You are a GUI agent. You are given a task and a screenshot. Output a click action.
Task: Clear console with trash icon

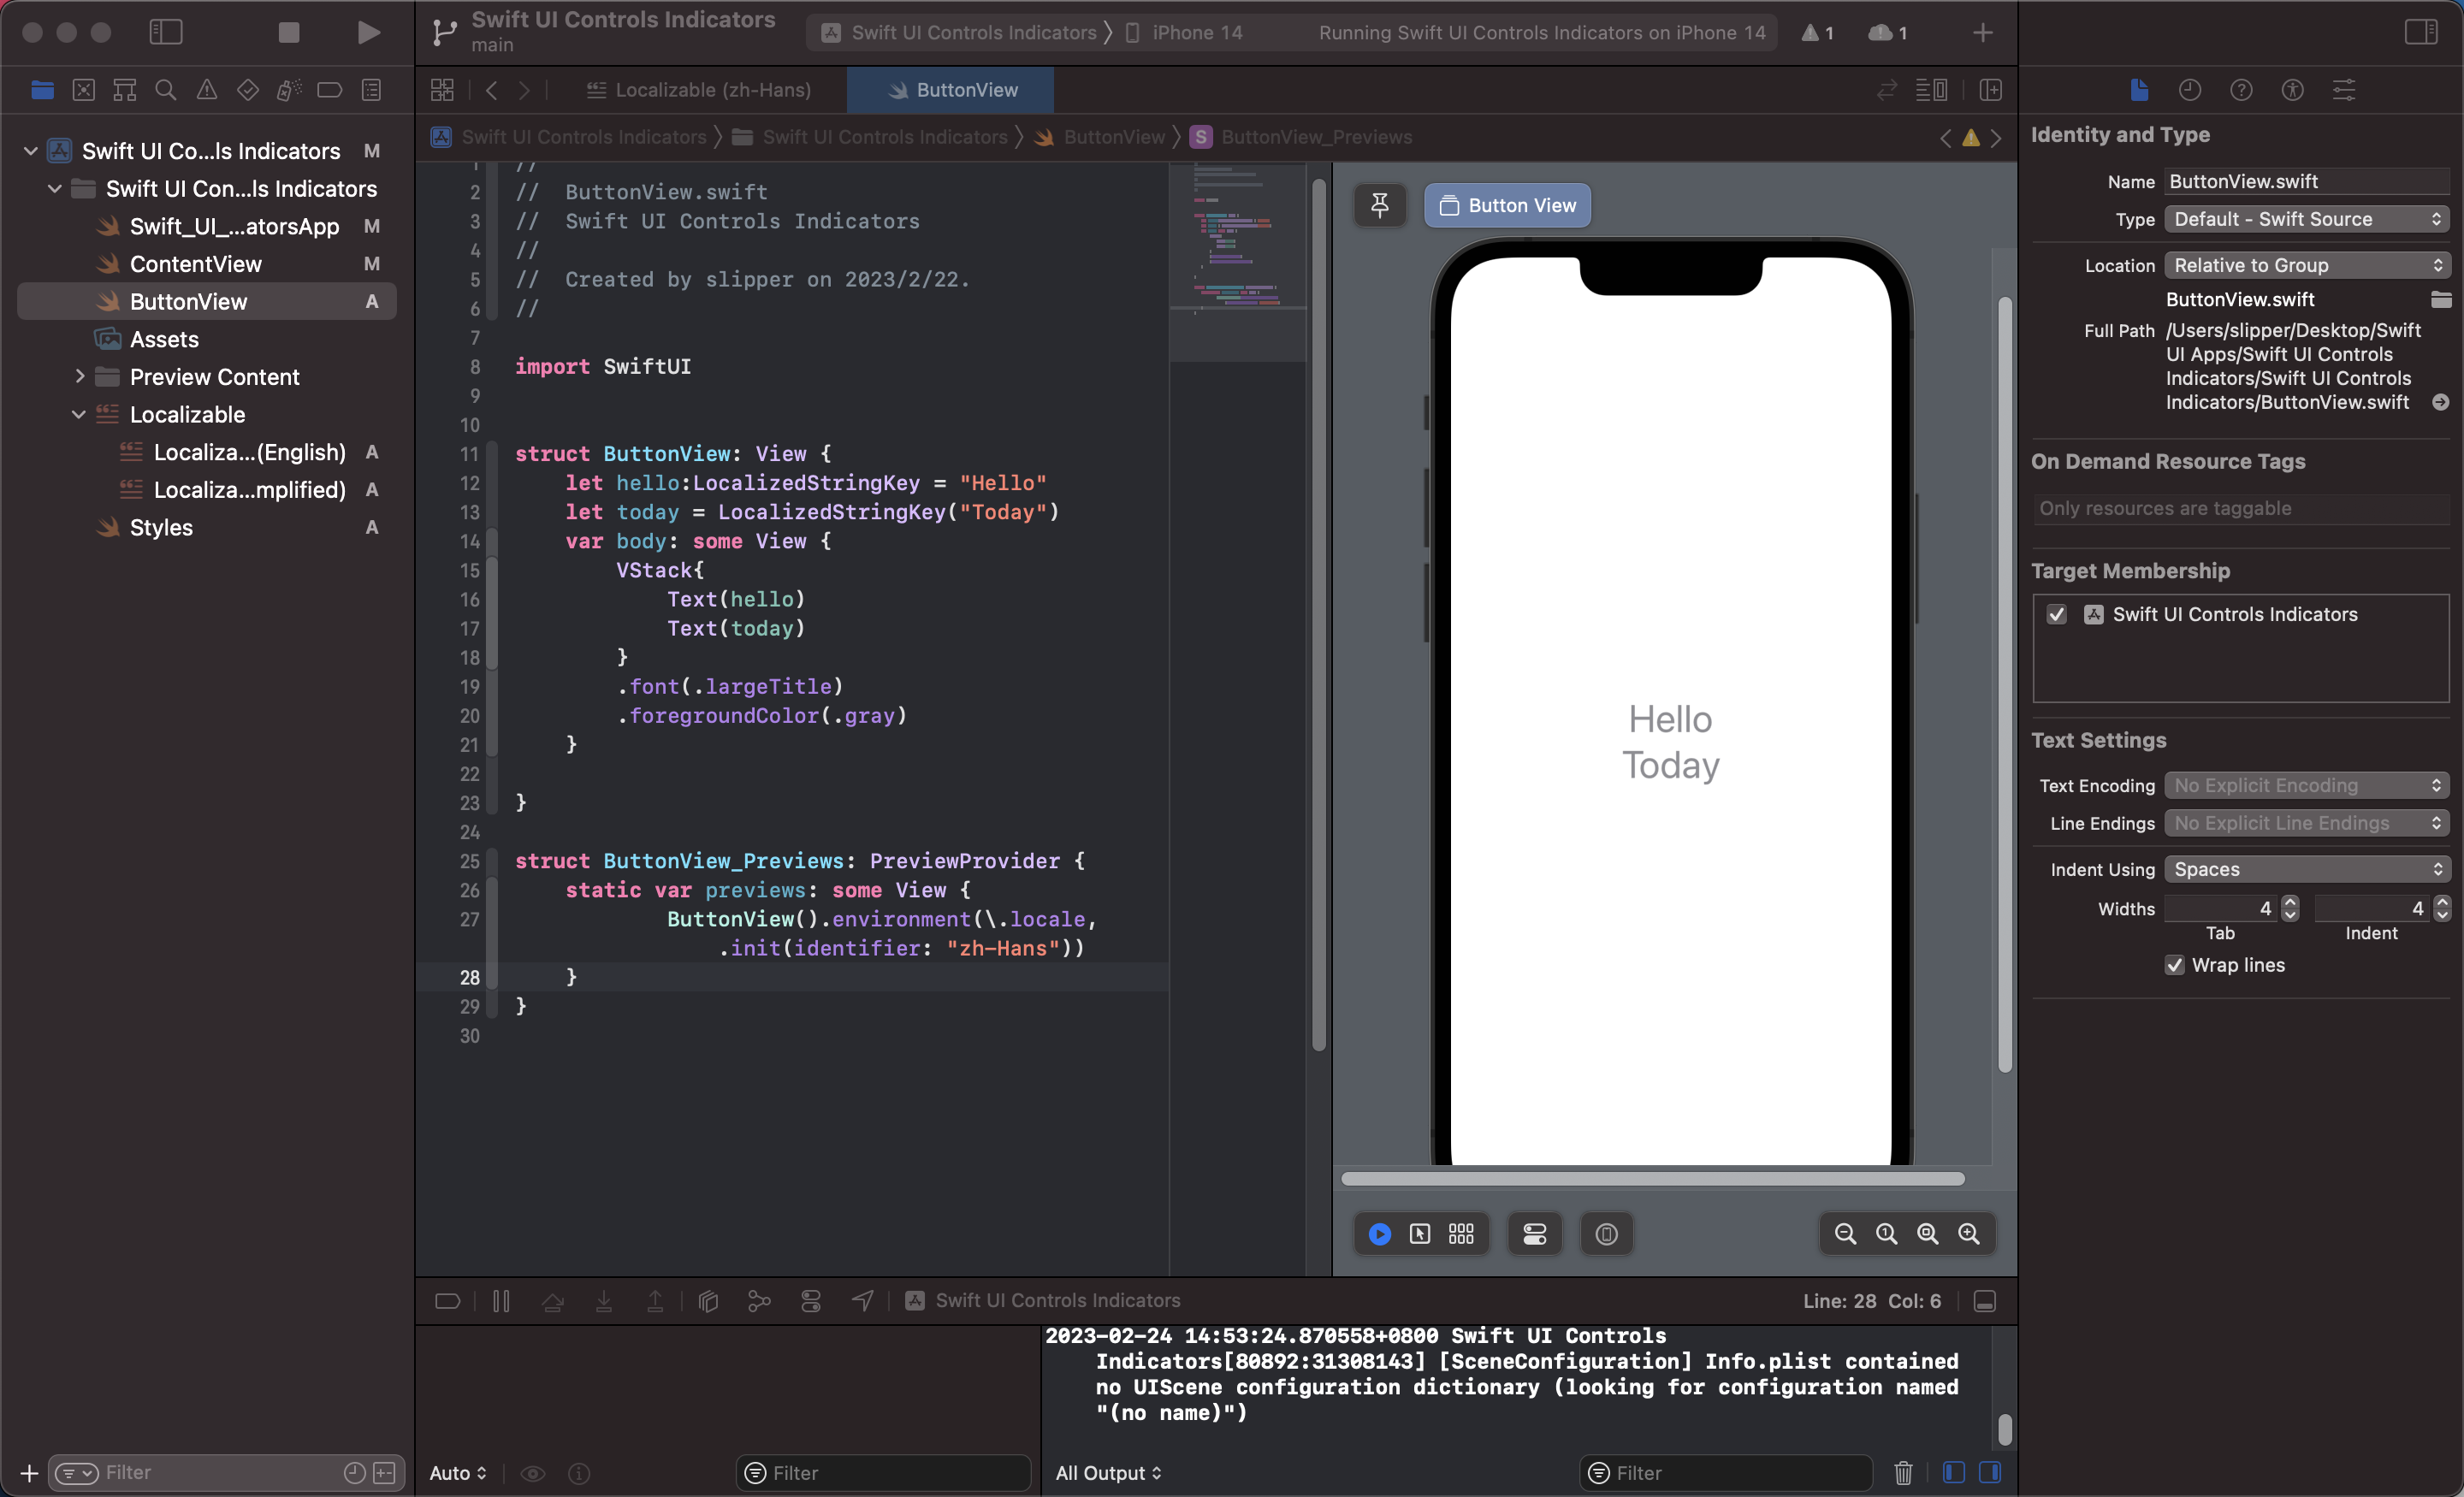point(1903,1472)
